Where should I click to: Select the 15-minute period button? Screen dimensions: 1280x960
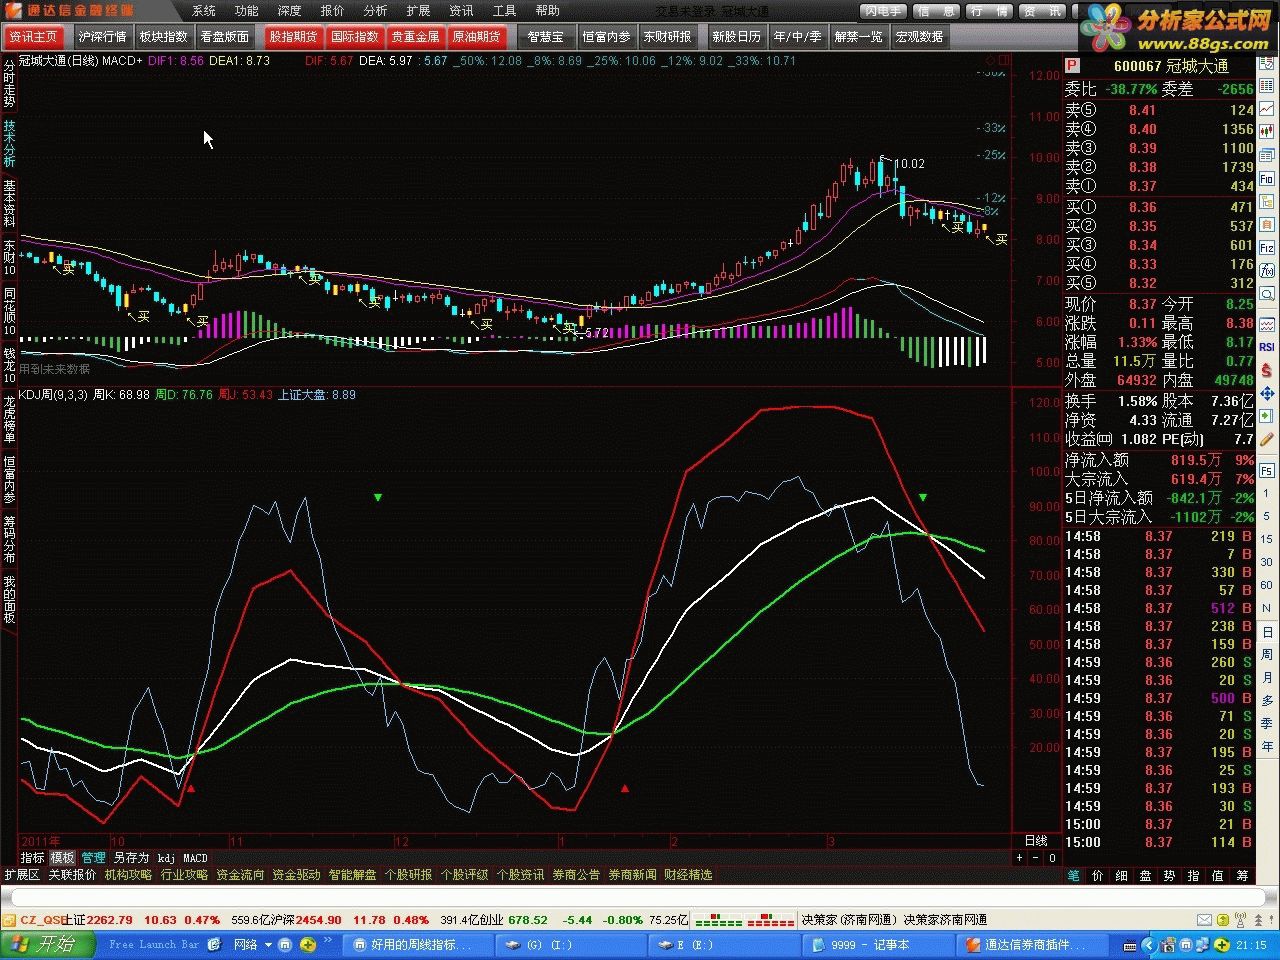[x=1267, y=539]
